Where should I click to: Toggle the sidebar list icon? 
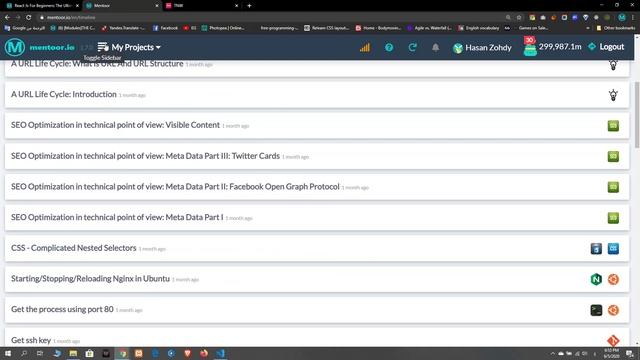103,47
